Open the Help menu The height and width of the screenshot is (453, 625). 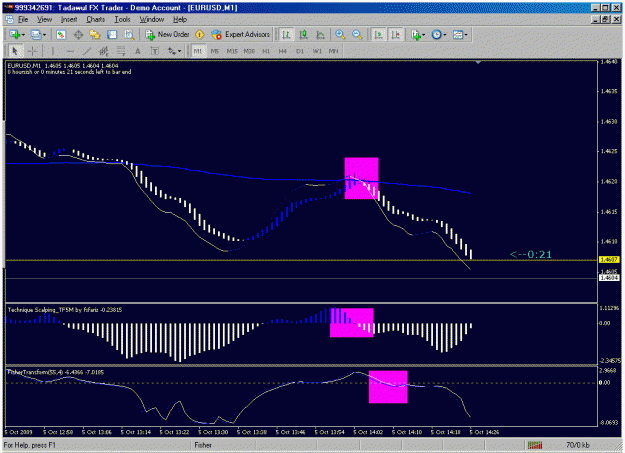[180, 19]
